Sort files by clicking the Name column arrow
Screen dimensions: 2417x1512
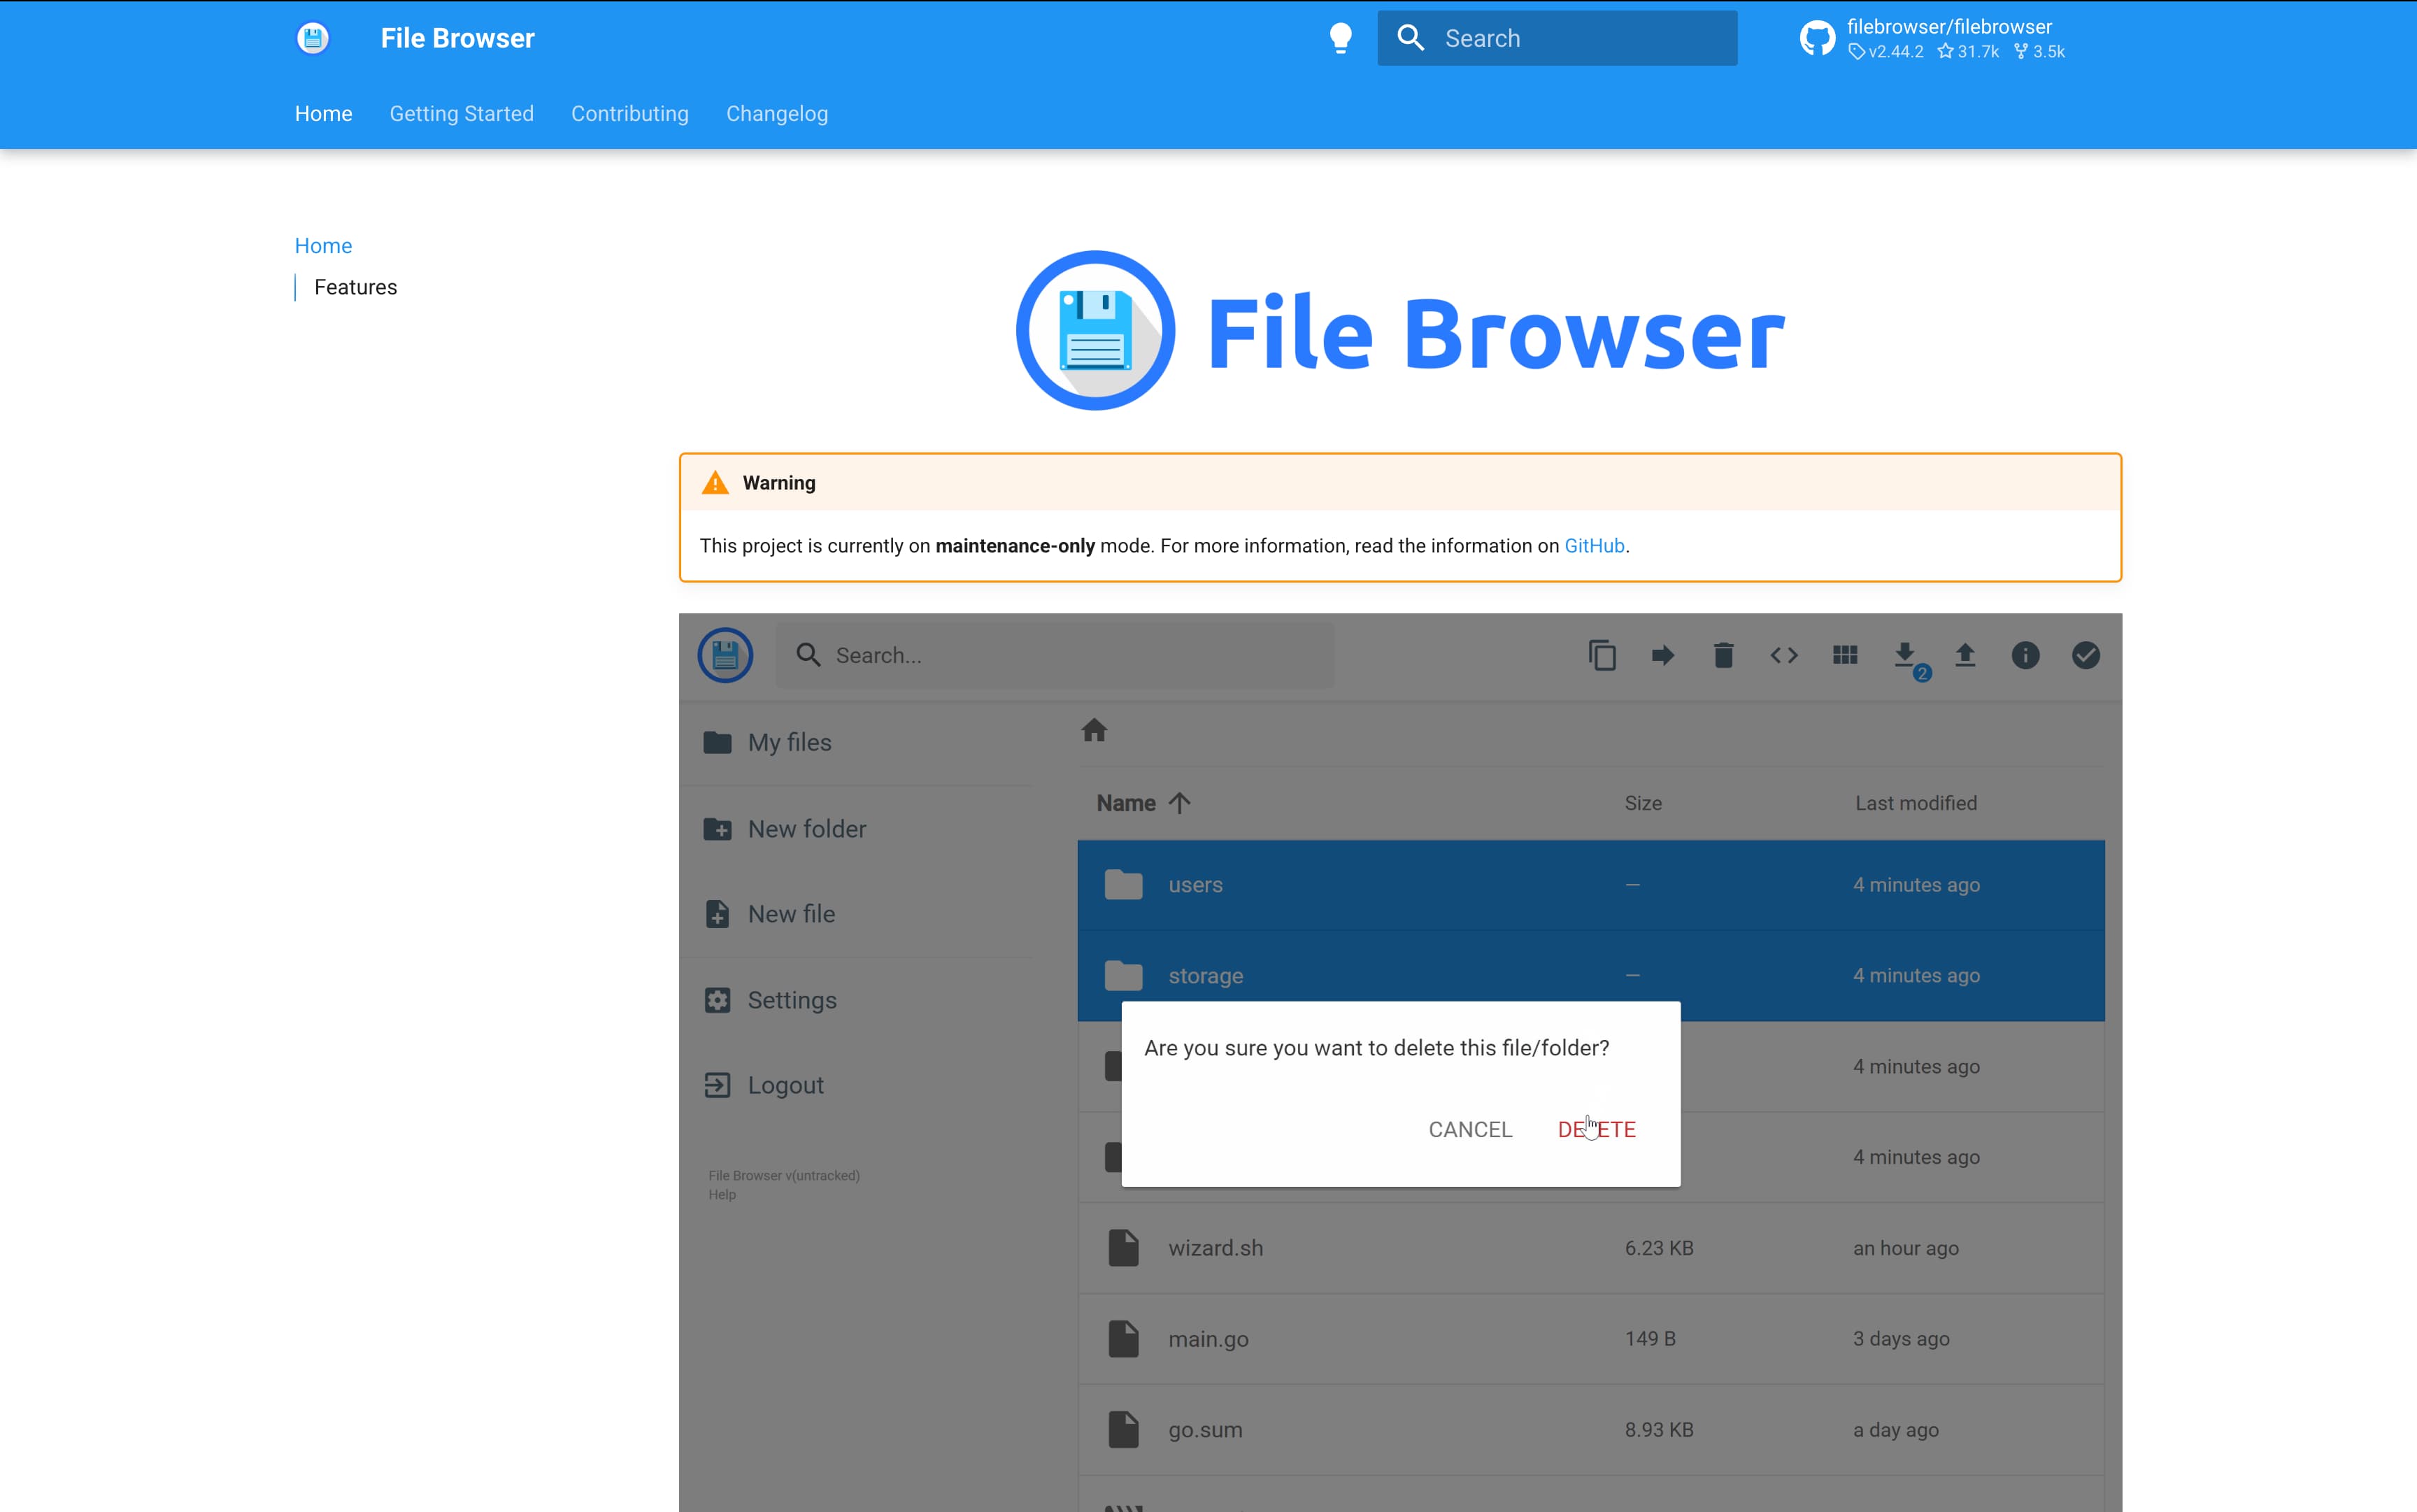(x=1180, y=802)
